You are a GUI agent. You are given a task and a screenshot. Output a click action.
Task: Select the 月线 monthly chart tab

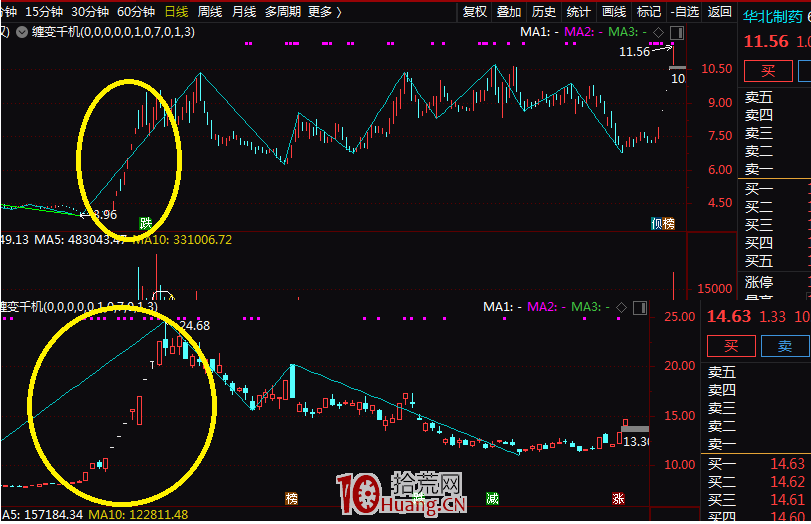click(x=244, y=11)
